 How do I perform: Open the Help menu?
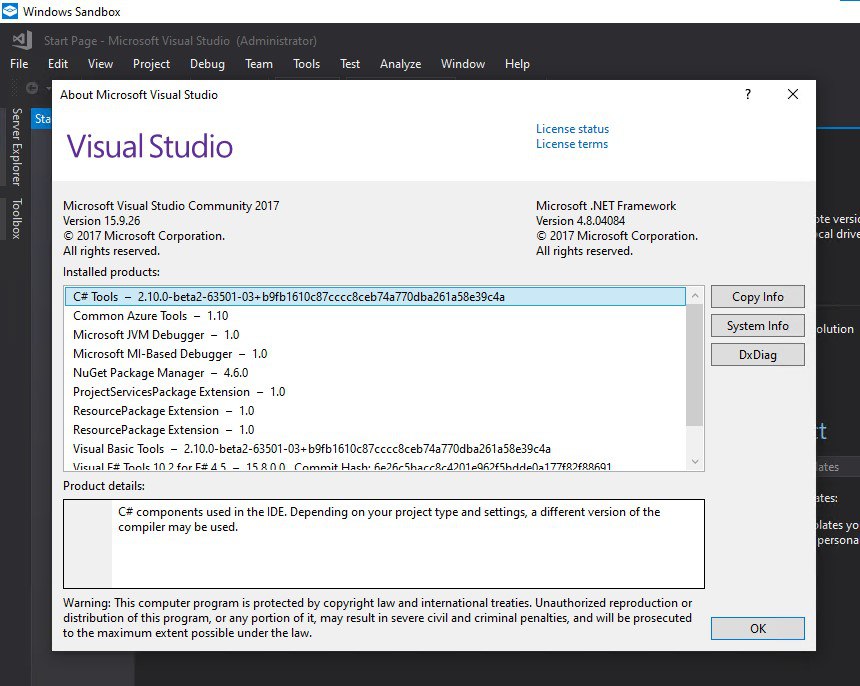(517, 64)
